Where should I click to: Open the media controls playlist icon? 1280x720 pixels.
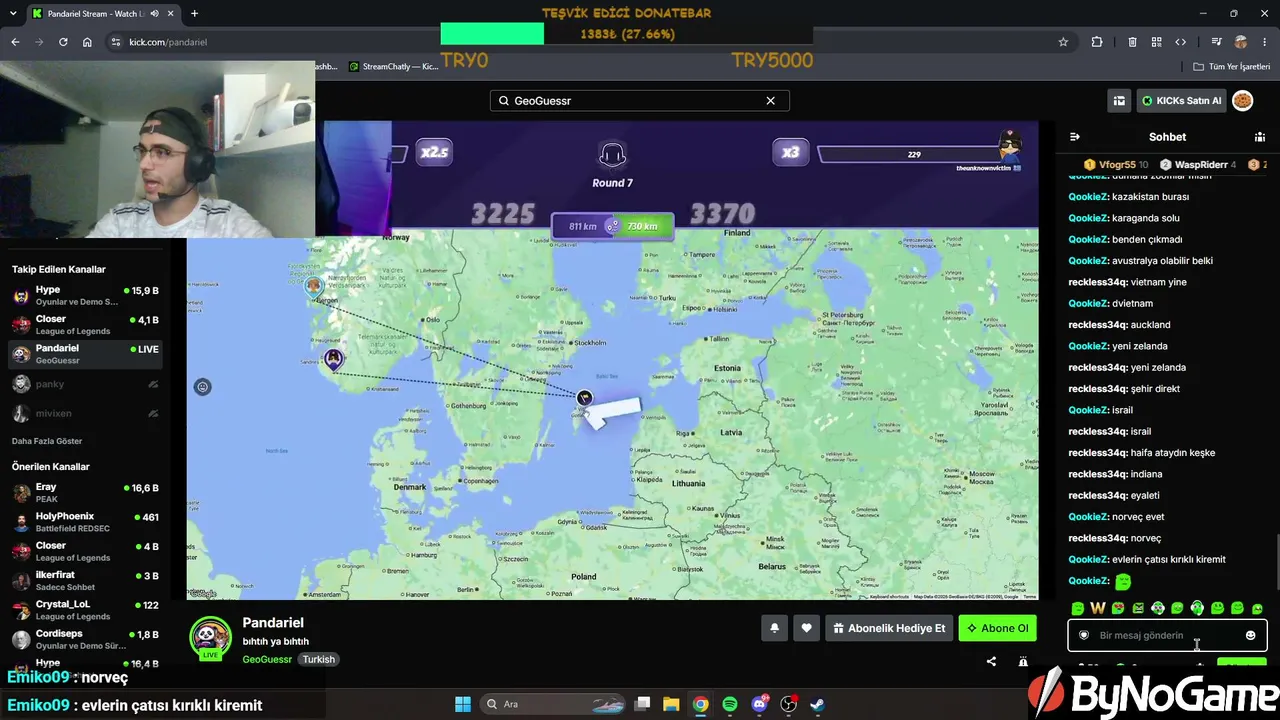pyautogui.click(x=1216, y=42)
